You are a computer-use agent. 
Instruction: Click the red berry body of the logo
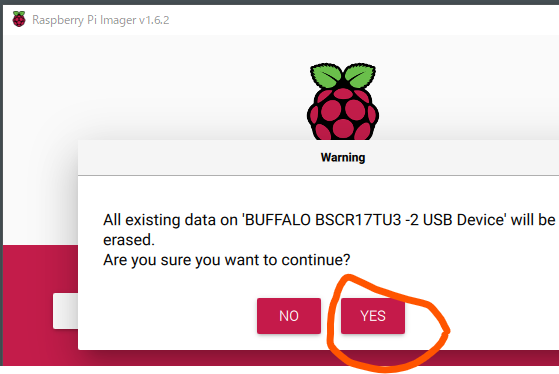point(343,114)
